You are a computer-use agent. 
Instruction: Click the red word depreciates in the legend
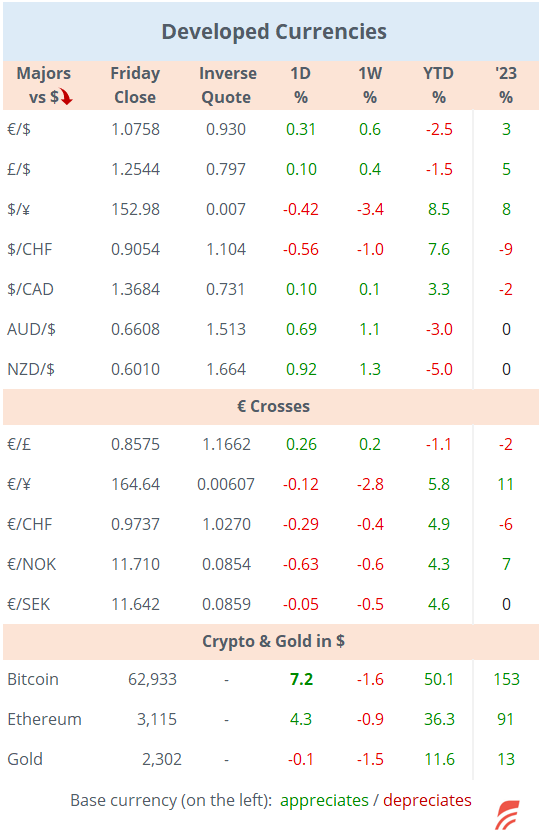tap(427, 800)
